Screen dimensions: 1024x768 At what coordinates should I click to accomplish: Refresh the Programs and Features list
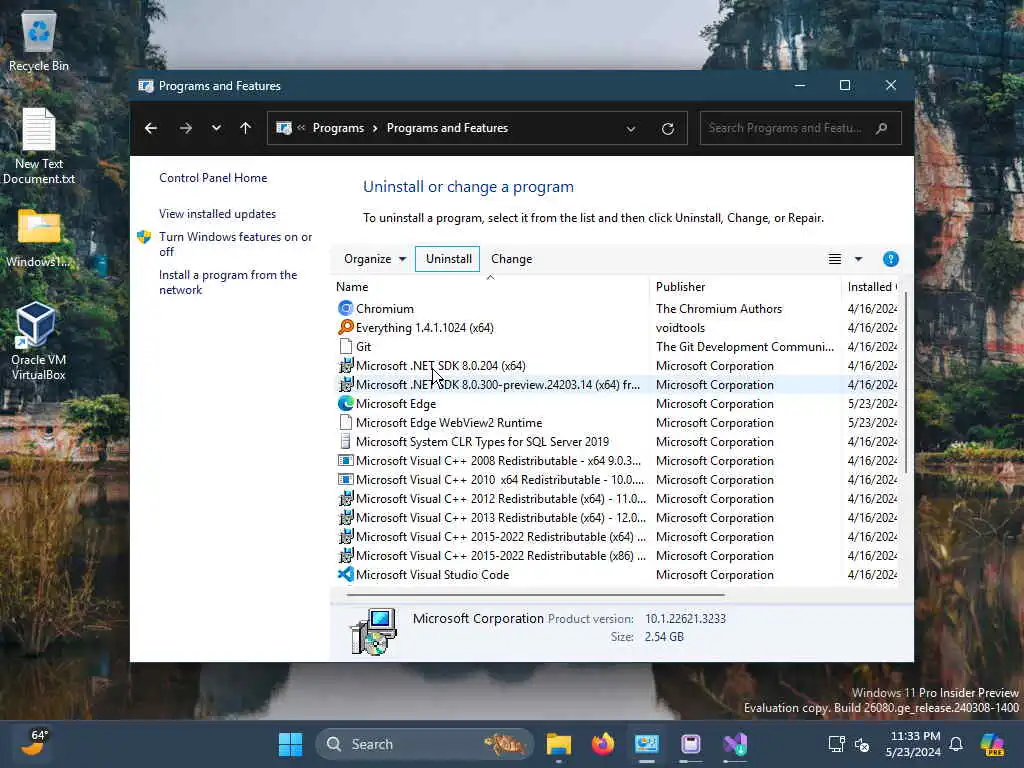667,129
